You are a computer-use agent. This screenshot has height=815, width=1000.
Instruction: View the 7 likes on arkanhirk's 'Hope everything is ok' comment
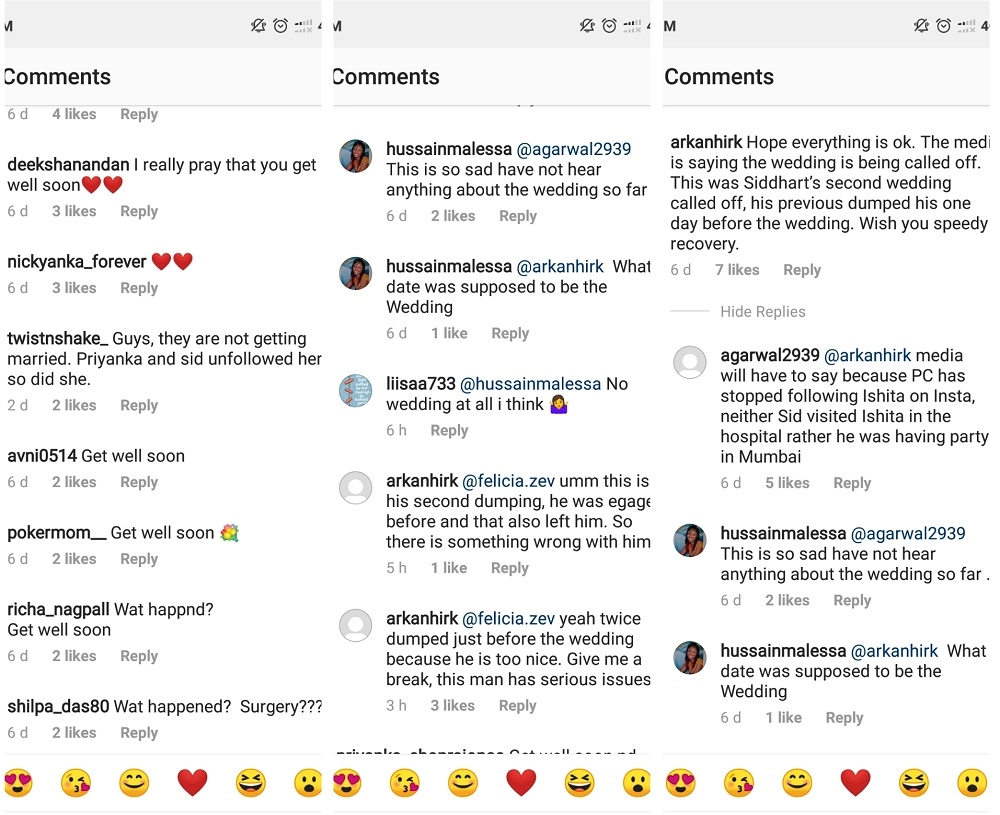[737, 270]
